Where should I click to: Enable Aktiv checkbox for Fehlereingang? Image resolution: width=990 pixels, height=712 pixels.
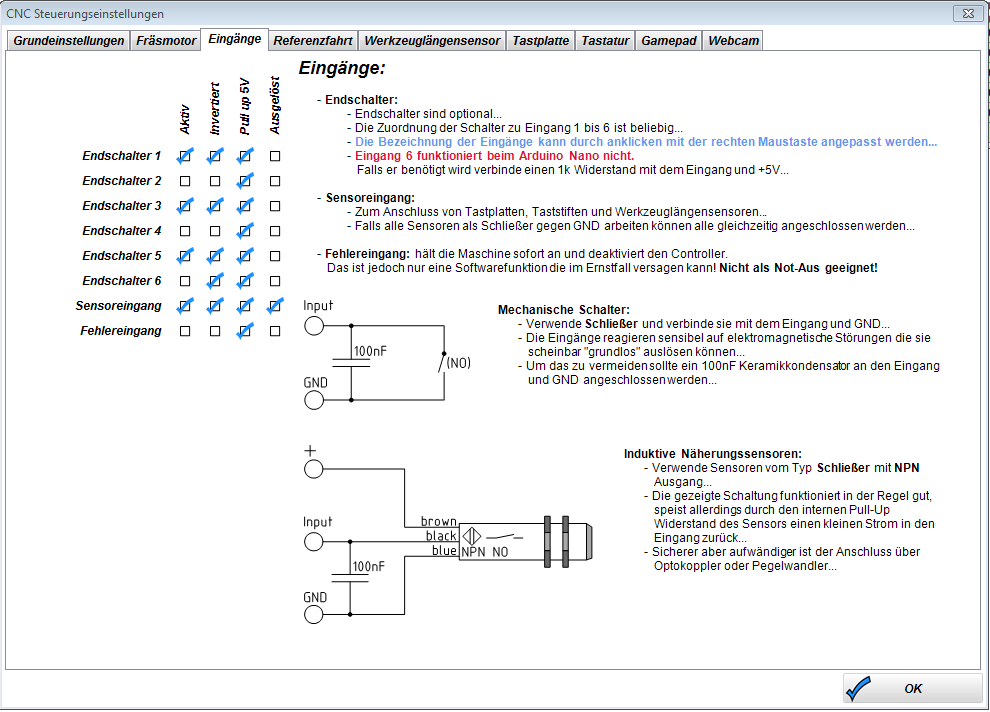point(185,331)
